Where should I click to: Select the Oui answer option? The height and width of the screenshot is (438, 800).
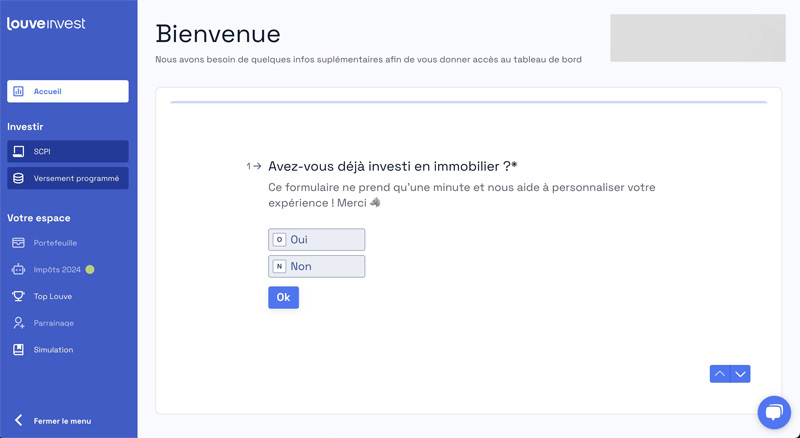pos(316,239)
